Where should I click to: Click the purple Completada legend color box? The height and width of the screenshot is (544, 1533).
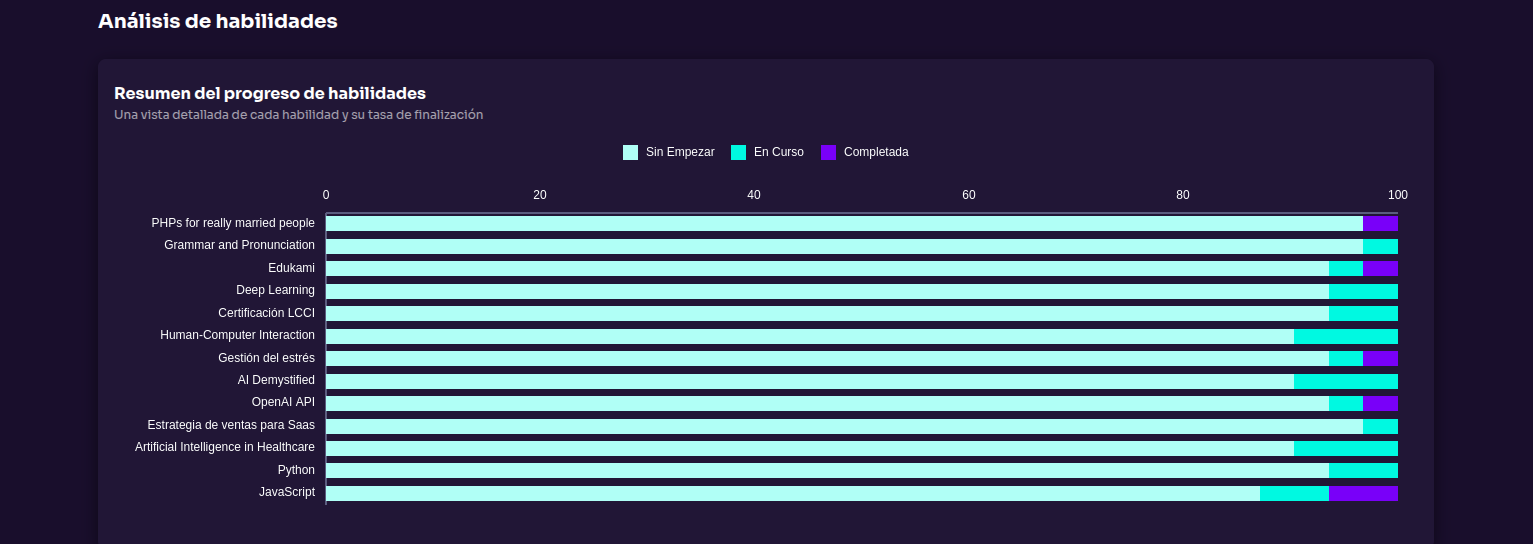(828, 152)
